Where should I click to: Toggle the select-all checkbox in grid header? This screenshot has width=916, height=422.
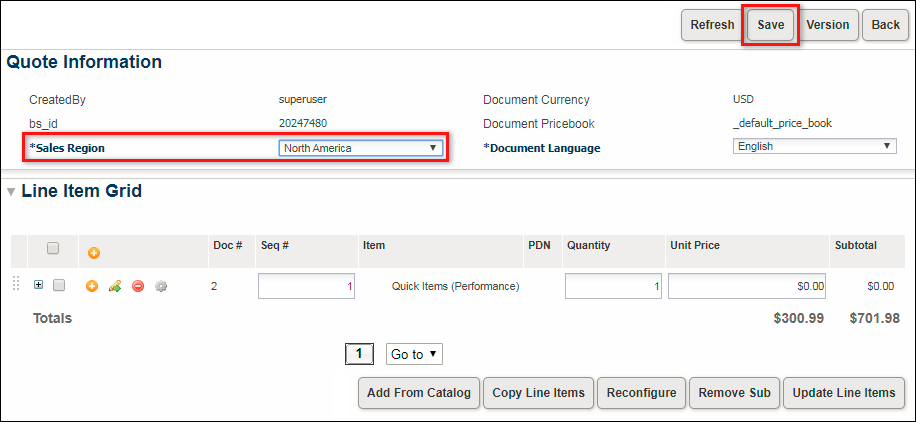point(54,248)
